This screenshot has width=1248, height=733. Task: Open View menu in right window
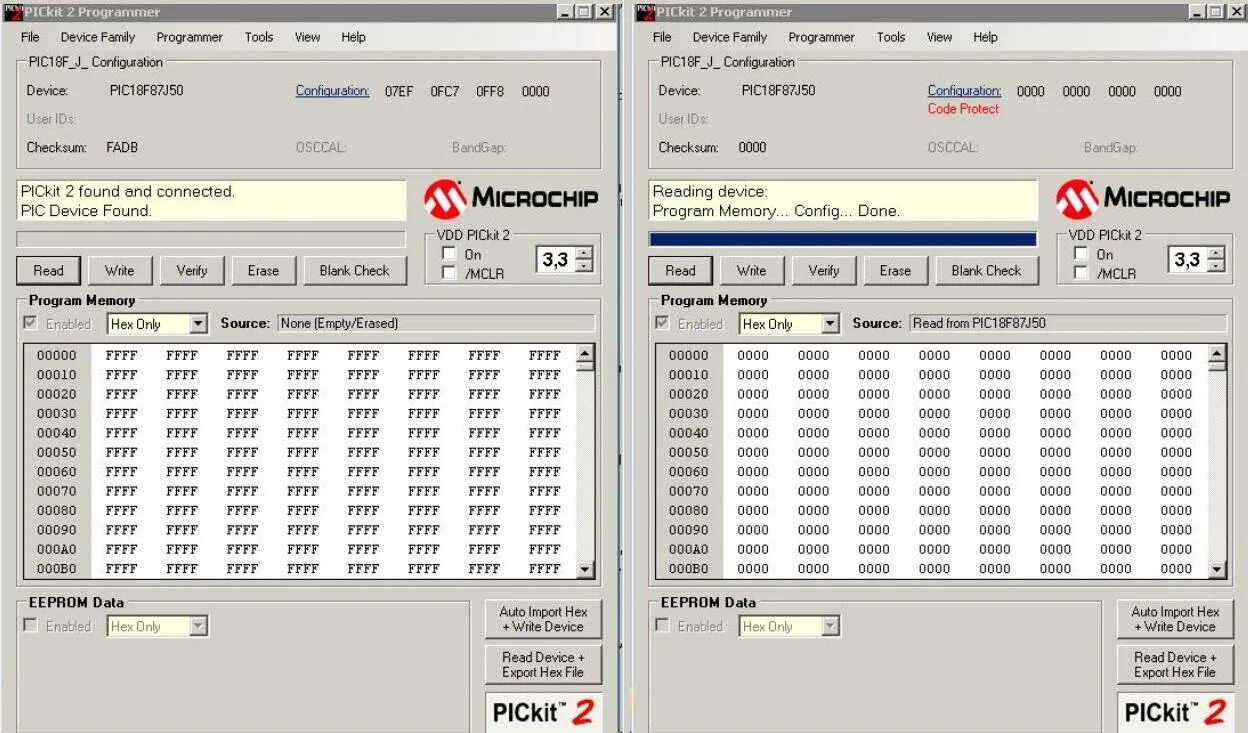click(x=939, y=37)
